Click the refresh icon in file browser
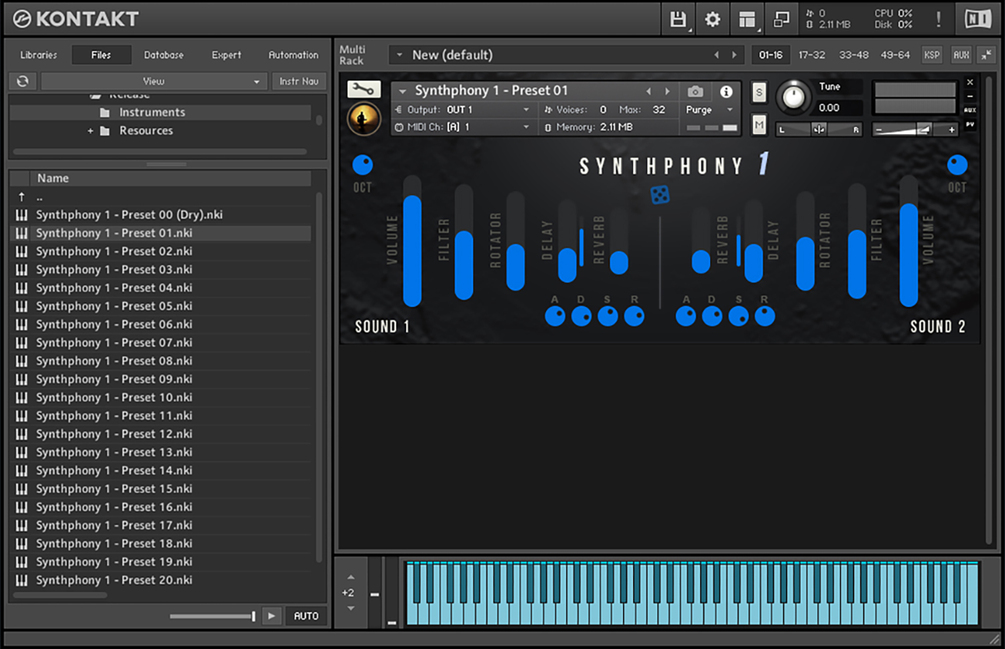The height and width of the screenshot is (649, 1005). click(22, 81)
